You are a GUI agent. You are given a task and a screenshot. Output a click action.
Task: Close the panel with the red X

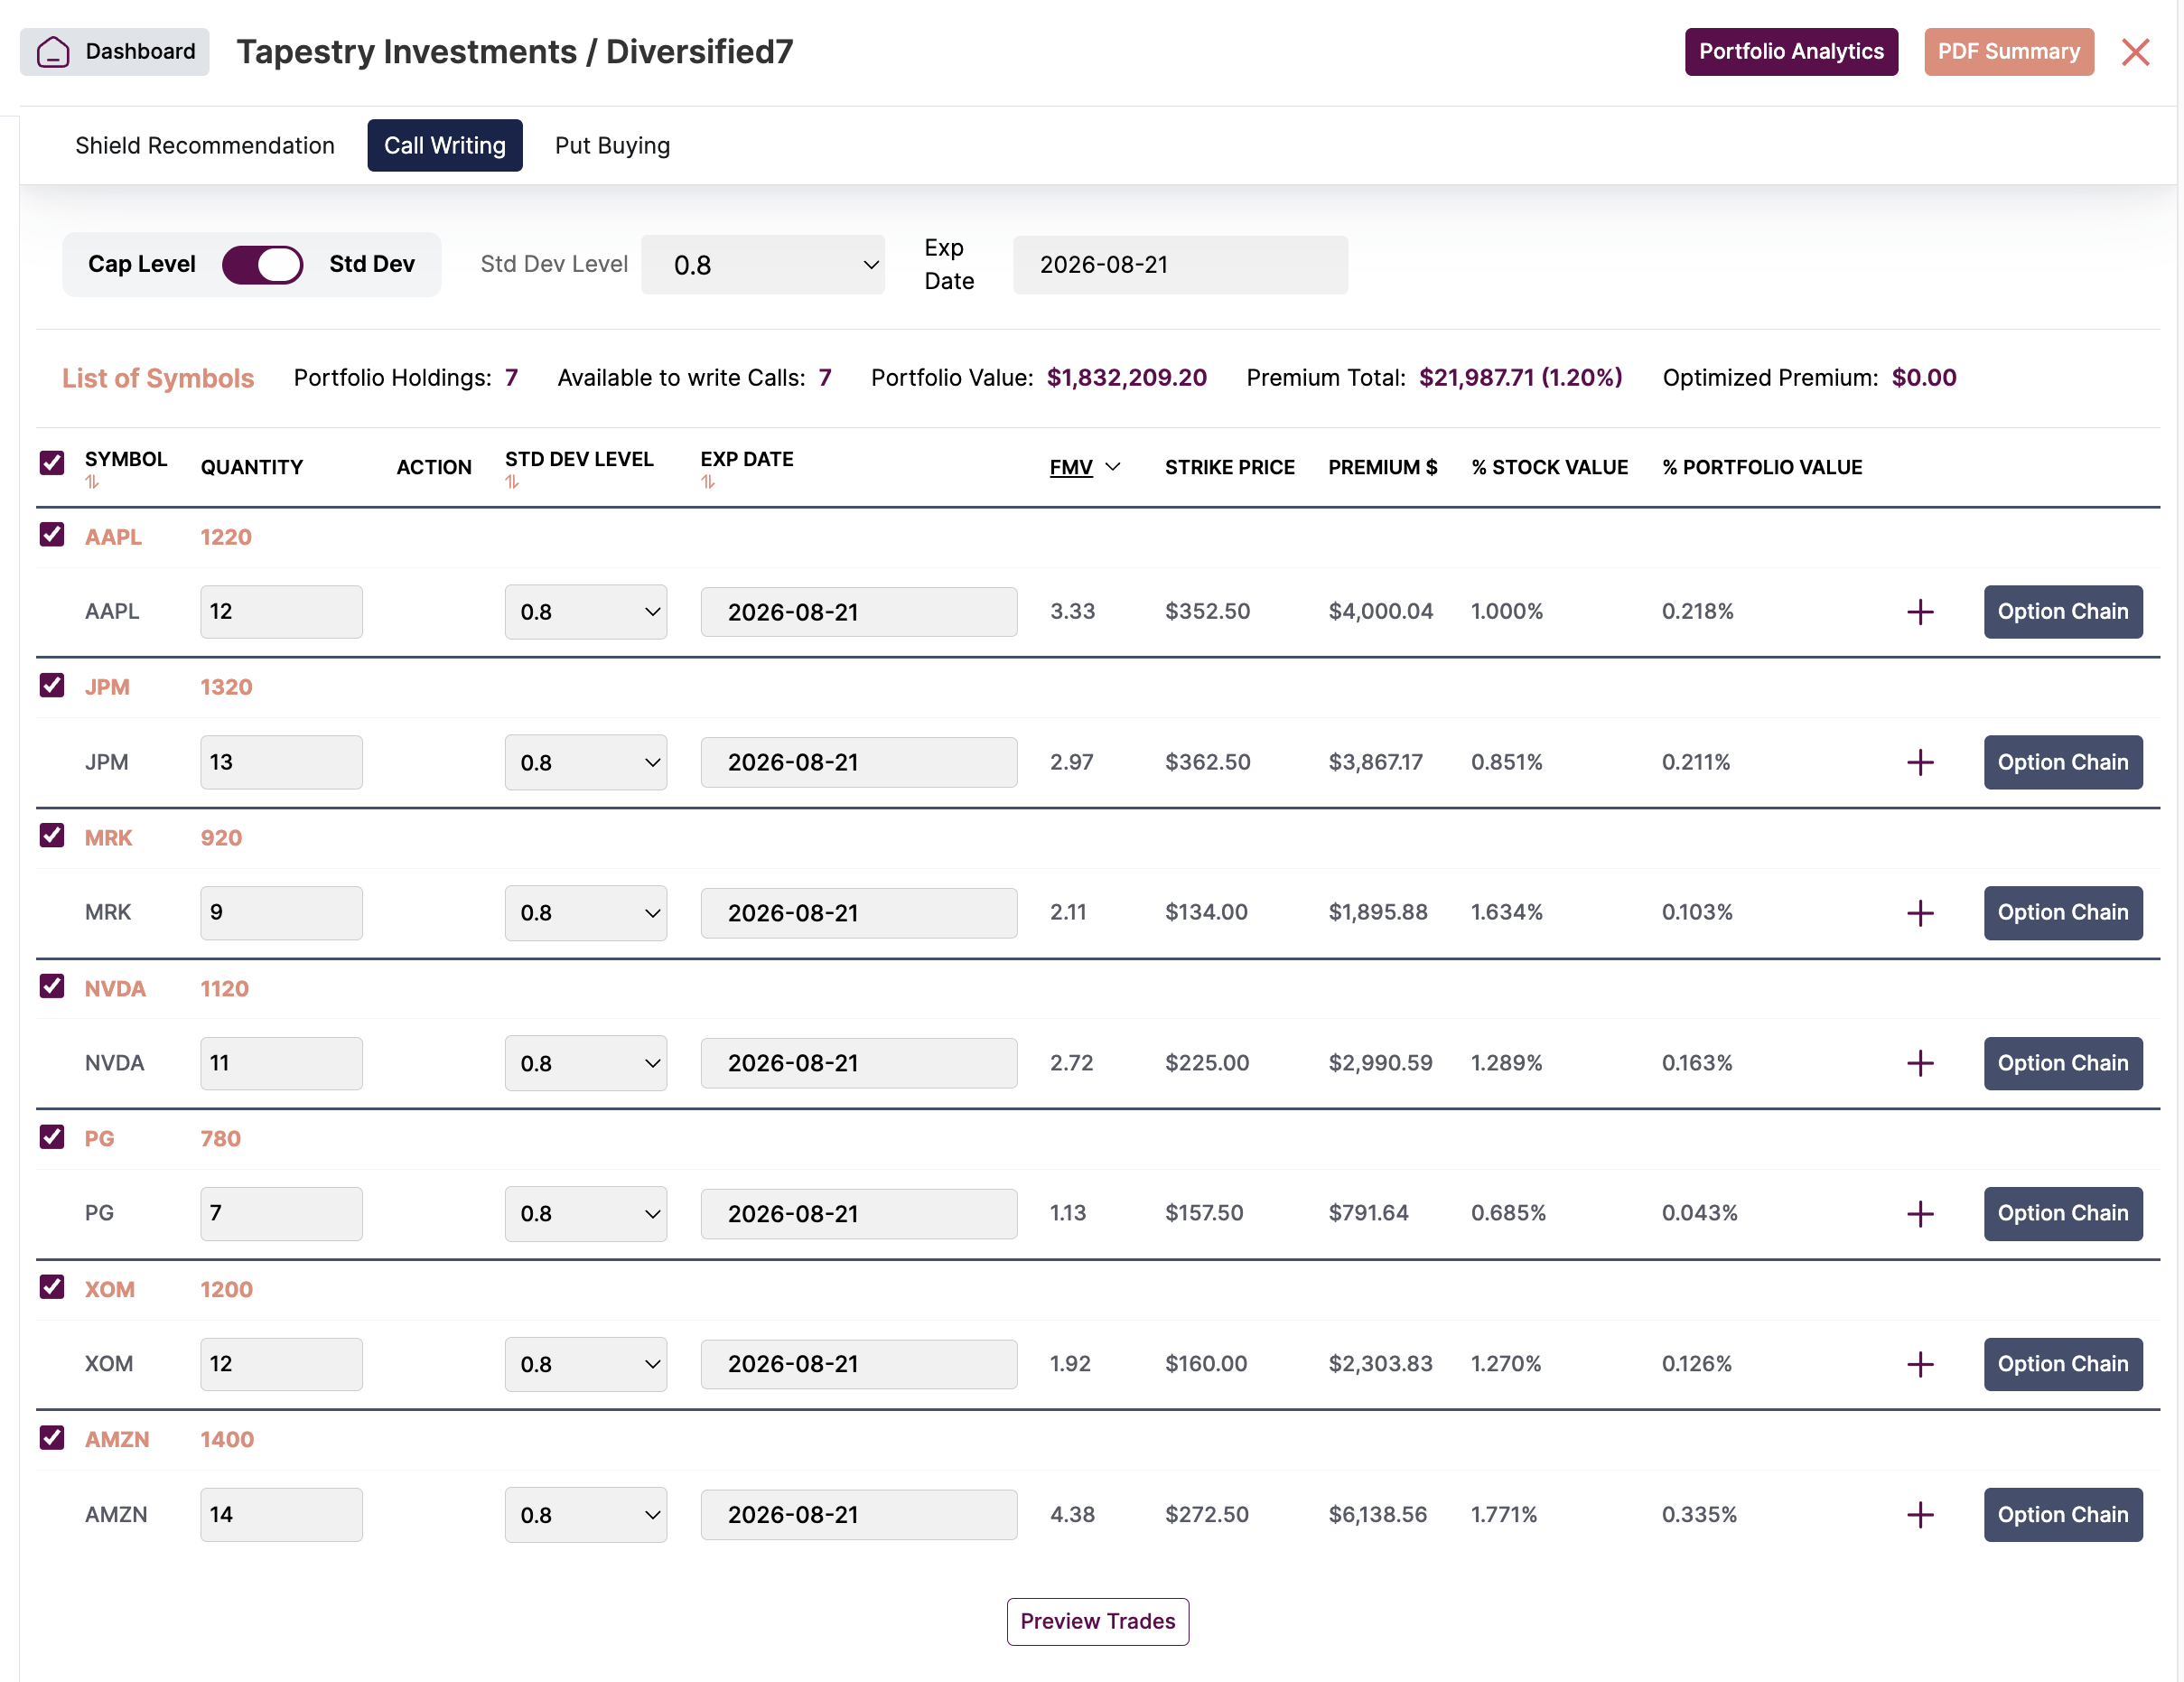(2135, 52)
